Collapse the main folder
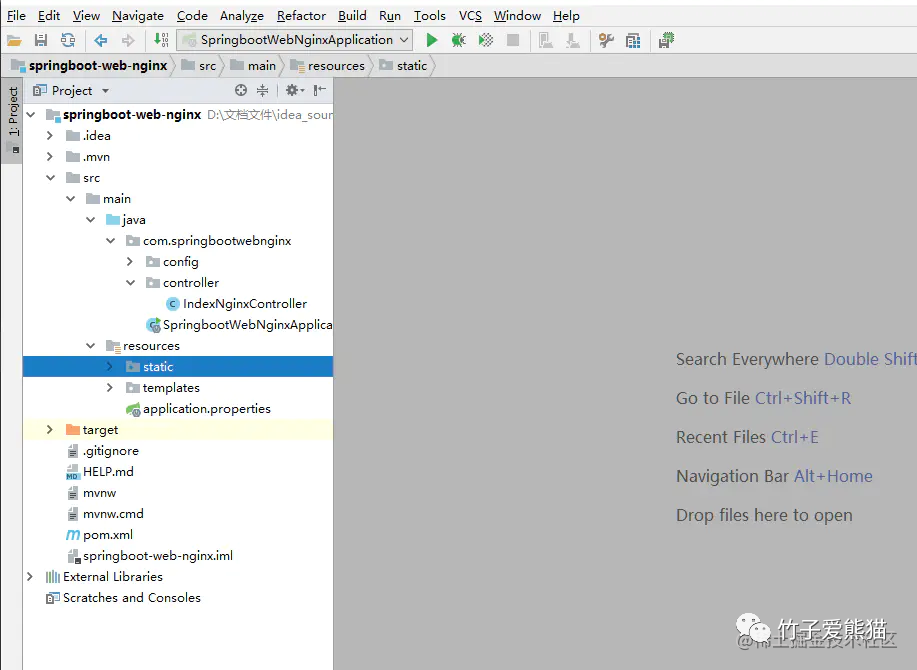Image resolution: width=917 pixels, height=670 pixels. click(x=71, y=199)
